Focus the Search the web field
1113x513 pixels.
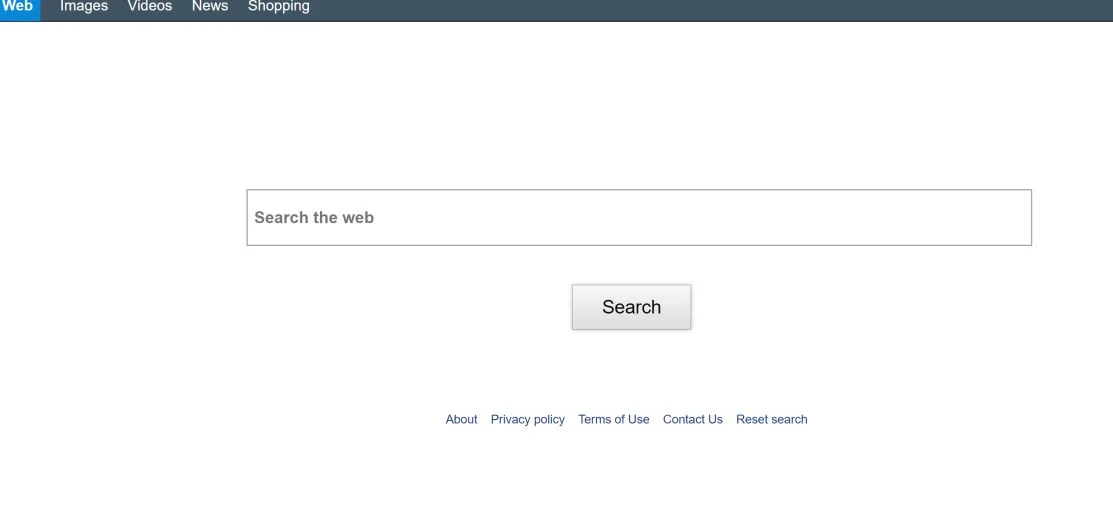[x=639, y=217]
